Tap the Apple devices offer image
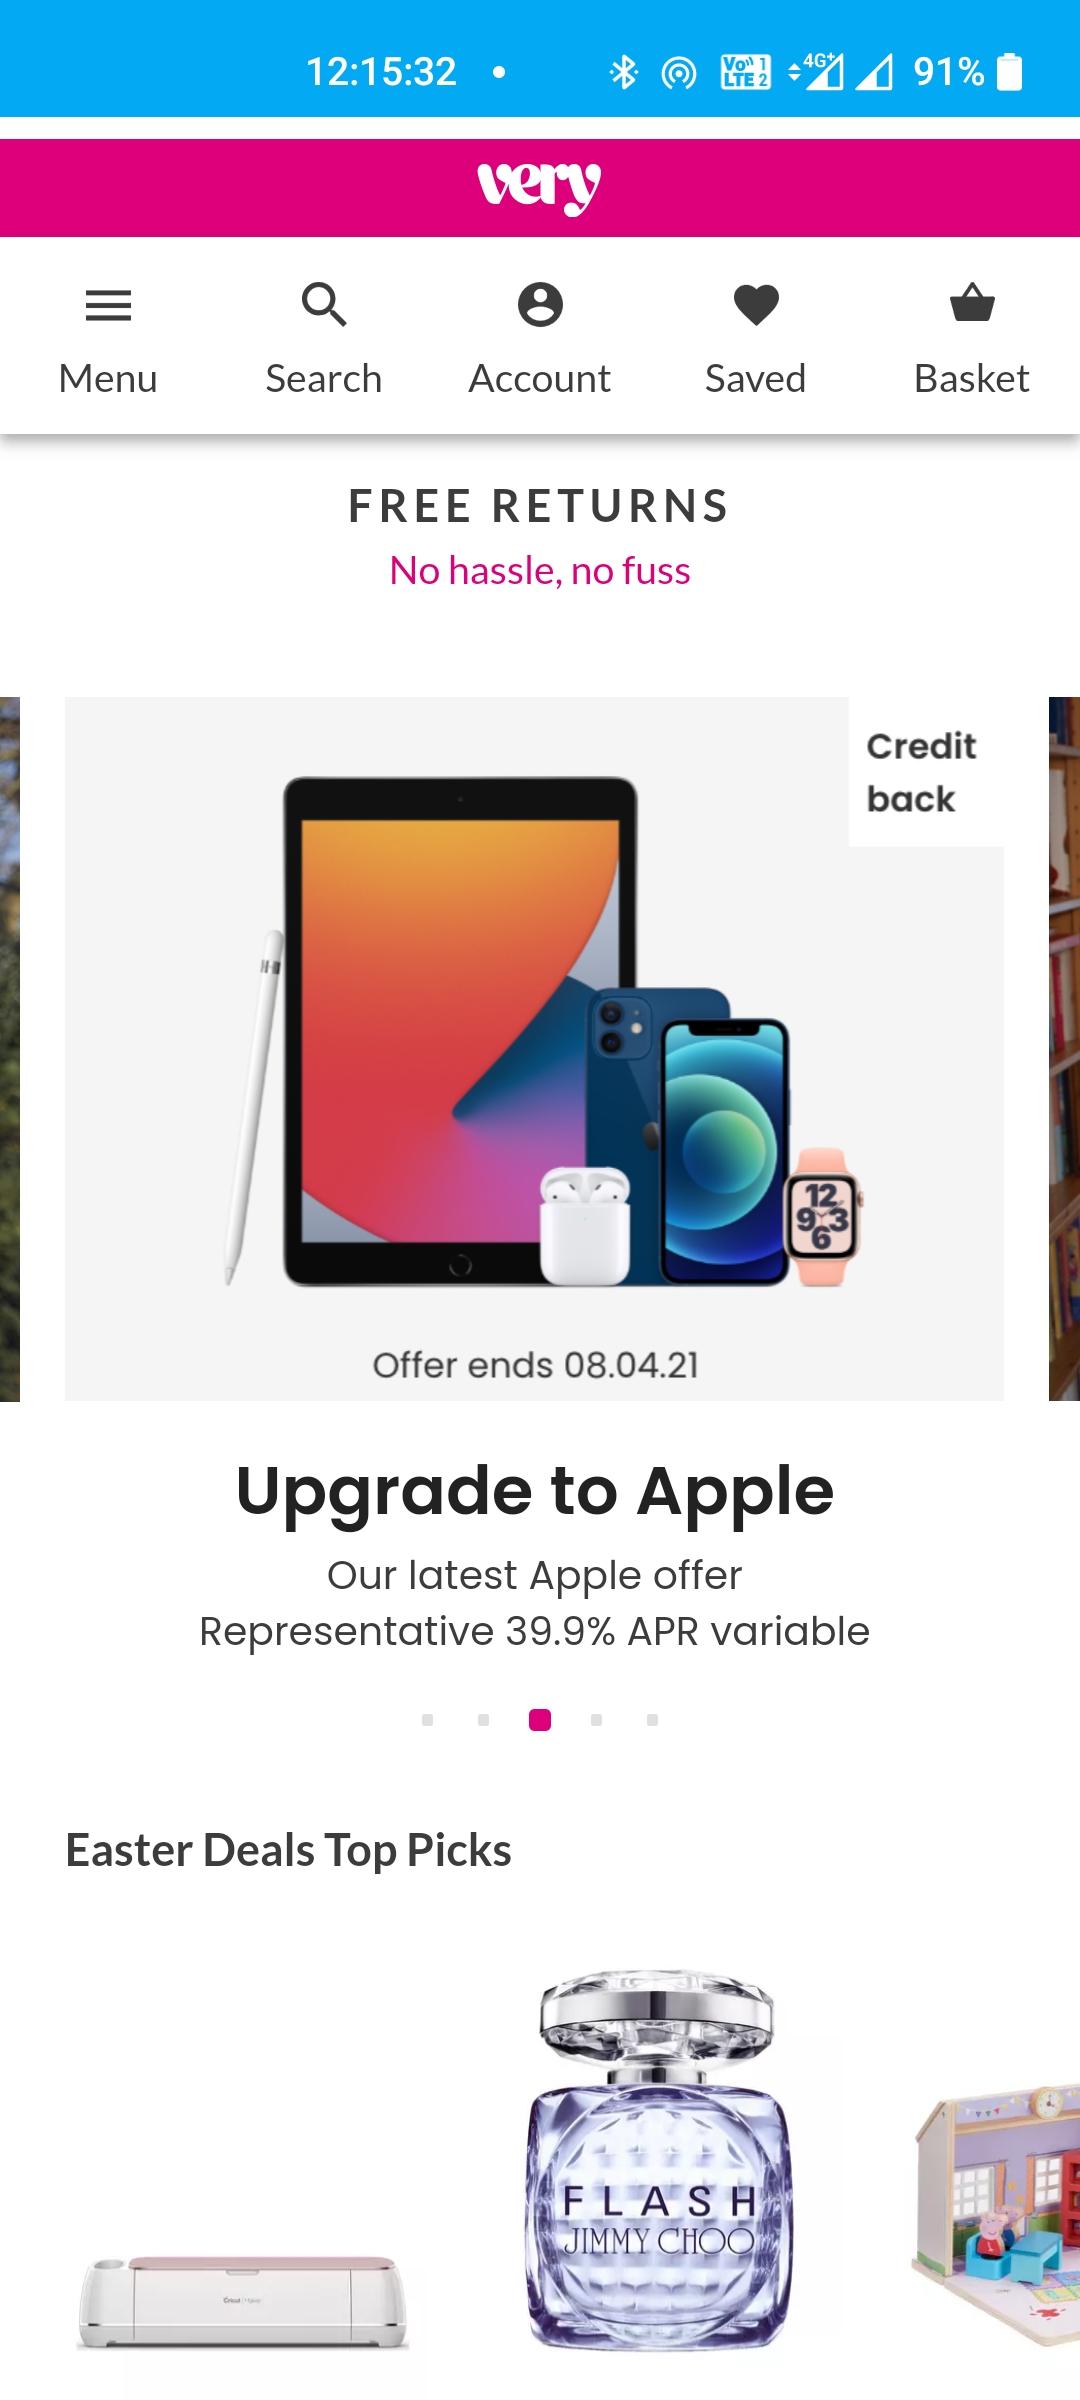The width and height of the screenshot is (1080, 2400). (x=534, y=1049)
